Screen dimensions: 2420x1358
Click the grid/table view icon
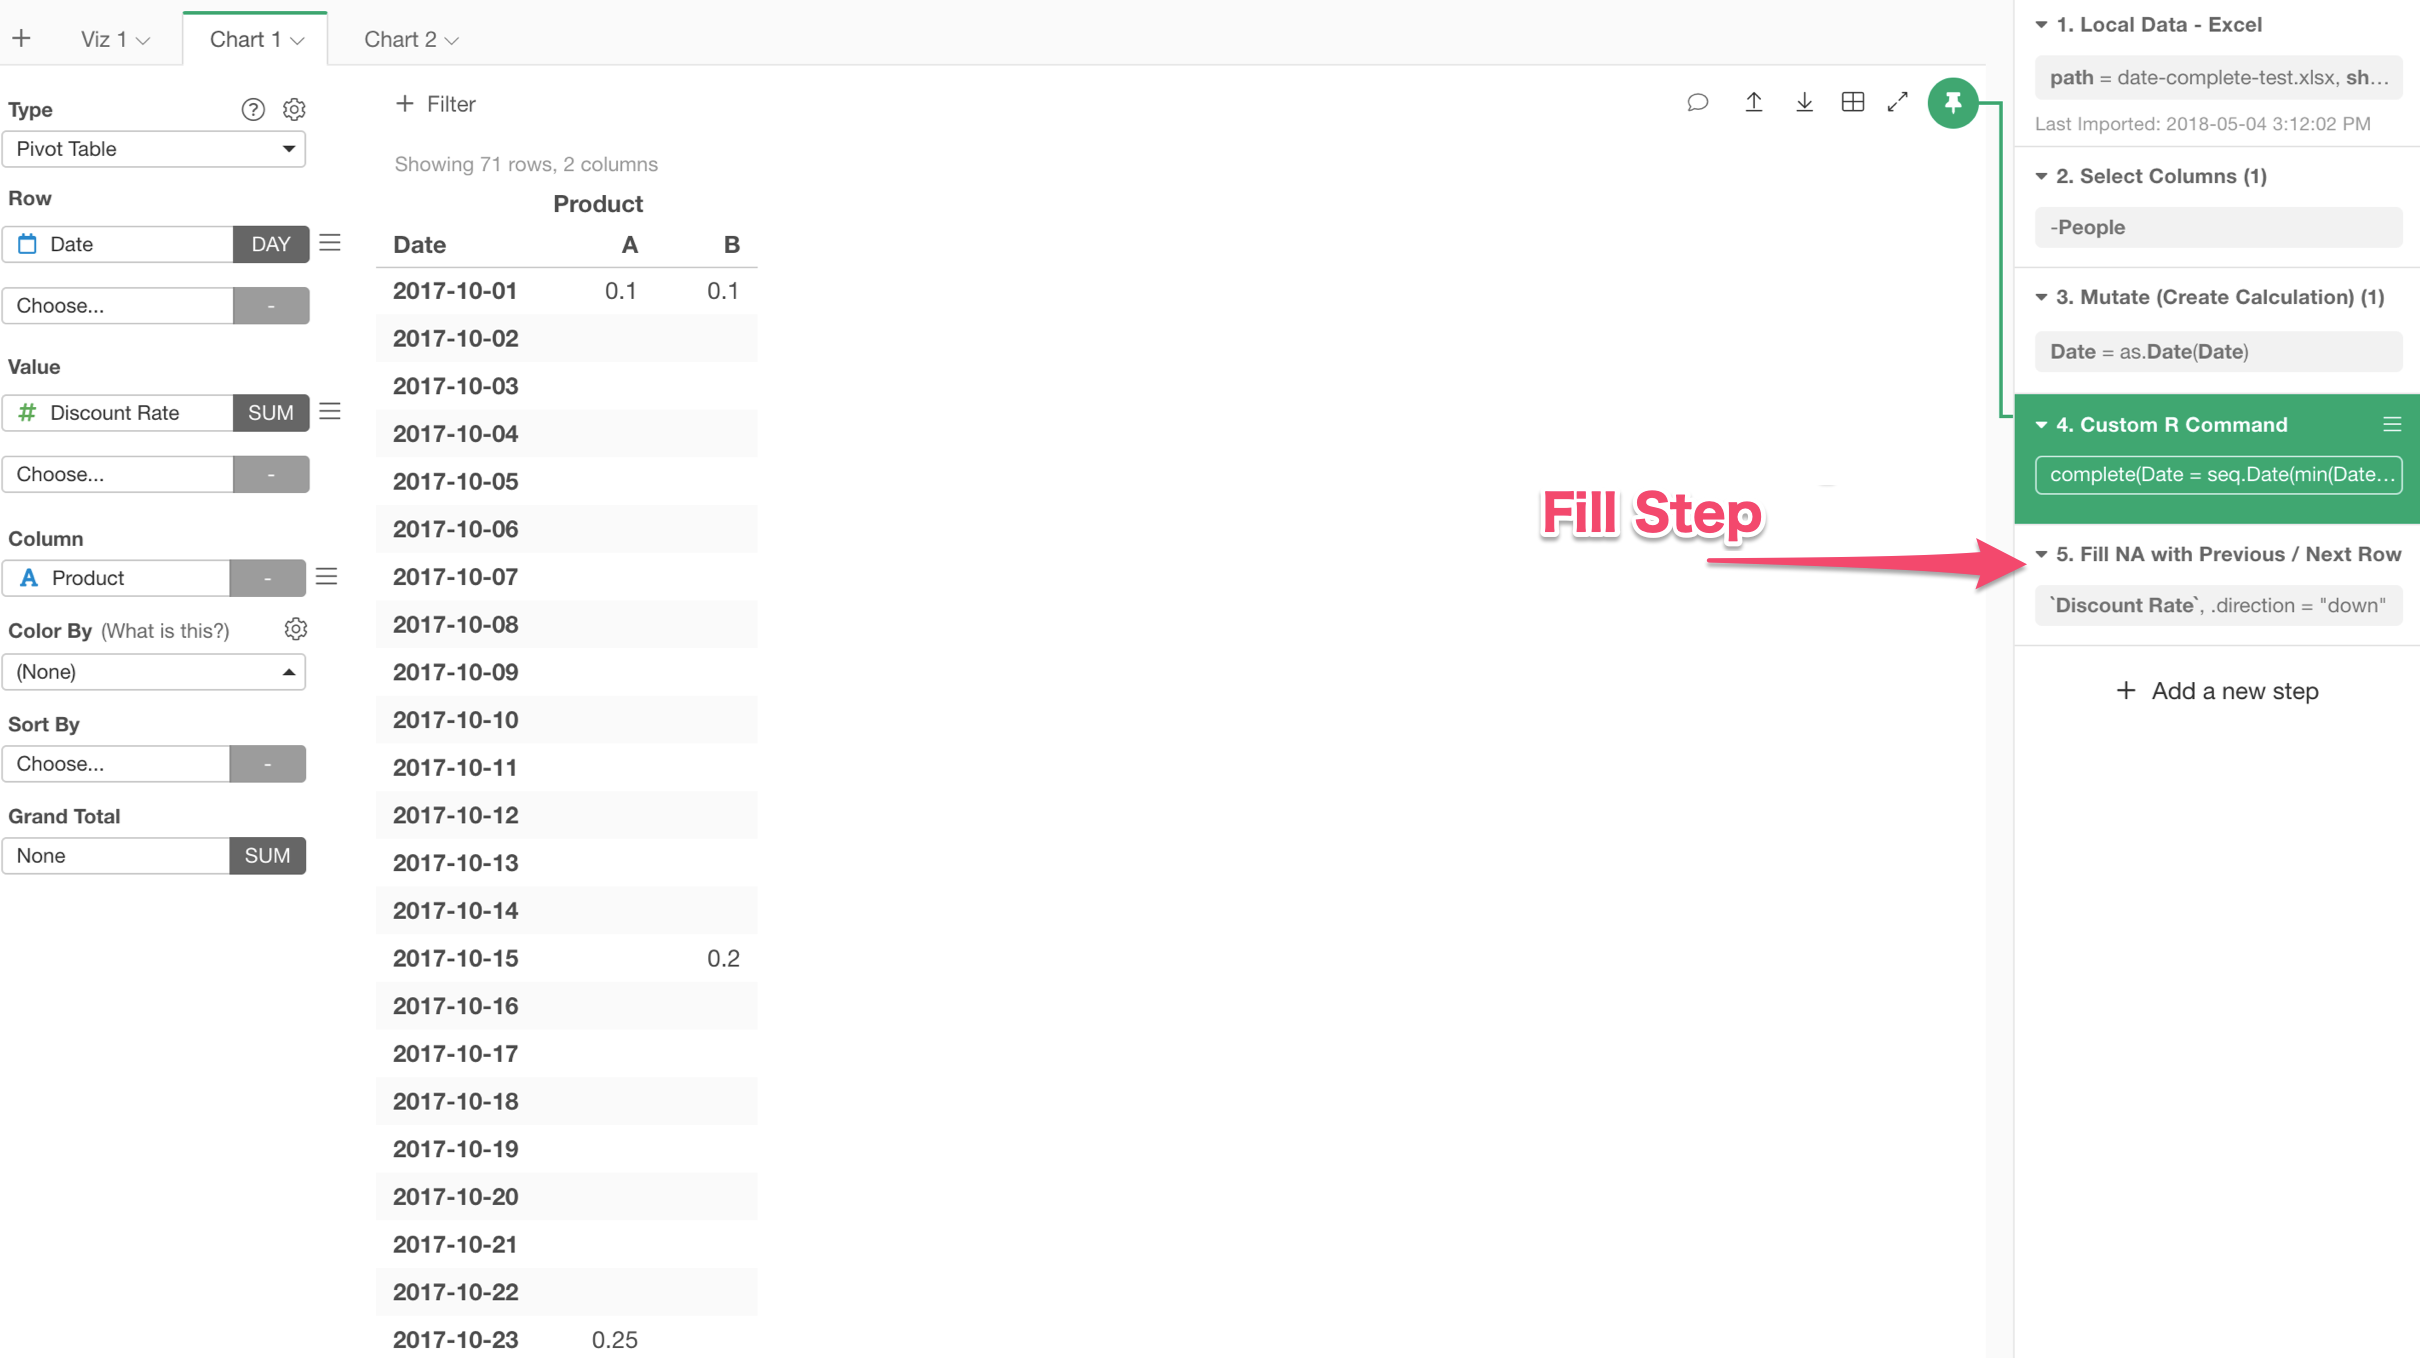(1852, 101)
